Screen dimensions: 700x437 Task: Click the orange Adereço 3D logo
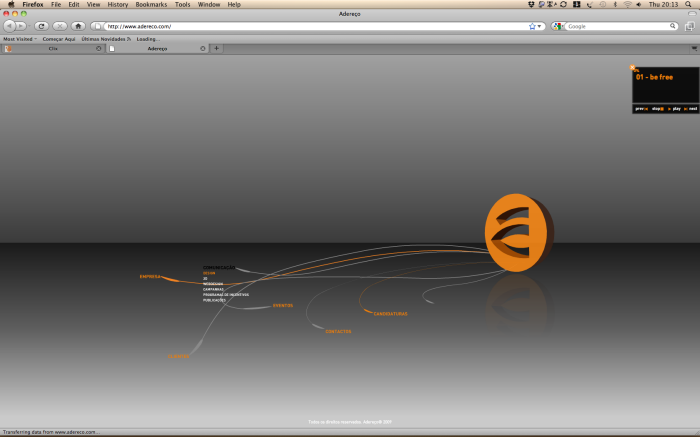point(519,232)
